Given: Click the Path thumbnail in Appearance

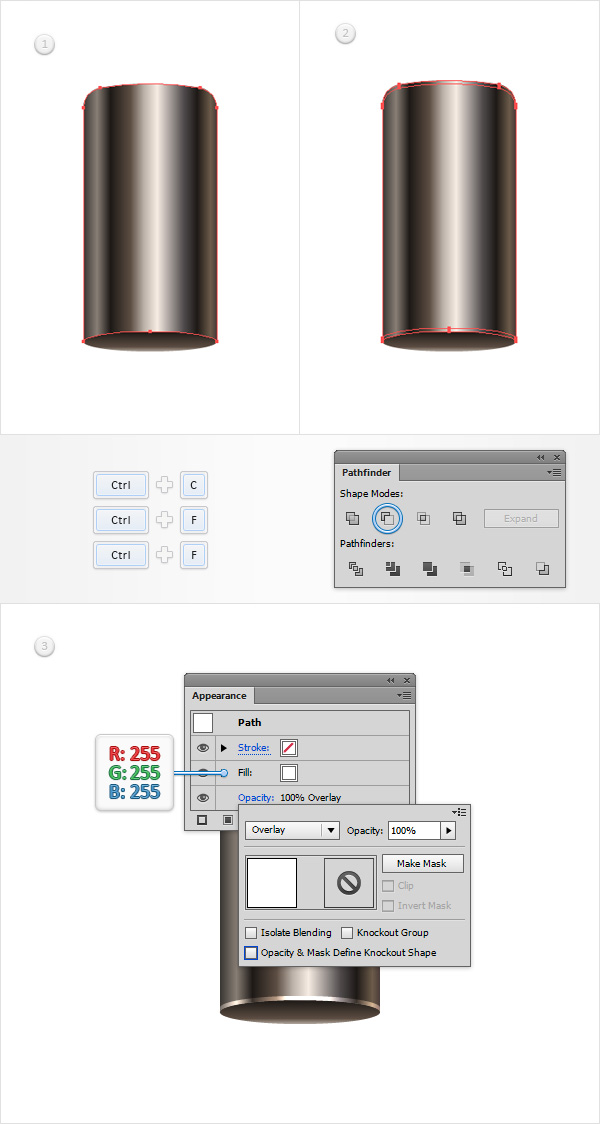Looking at the screenshot, I should (203, 723).
